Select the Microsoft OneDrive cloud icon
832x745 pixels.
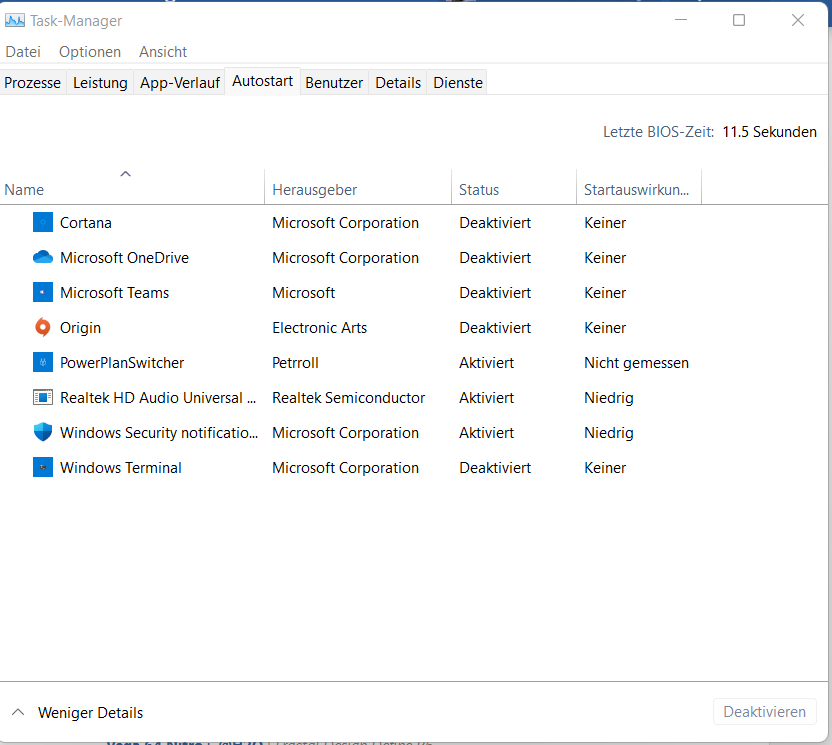(x=42, y=257)
